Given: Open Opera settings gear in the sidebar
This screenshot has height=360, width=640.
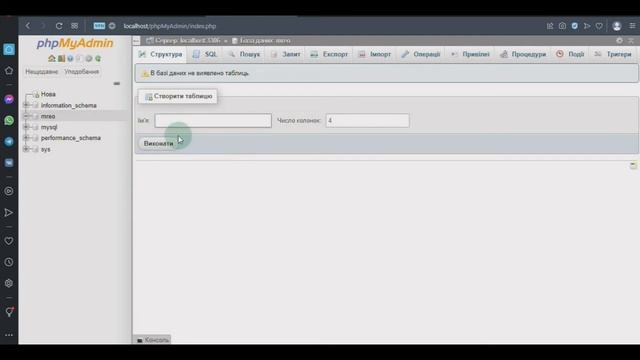Looking at the screenshot, I should [x=9, y=283].
